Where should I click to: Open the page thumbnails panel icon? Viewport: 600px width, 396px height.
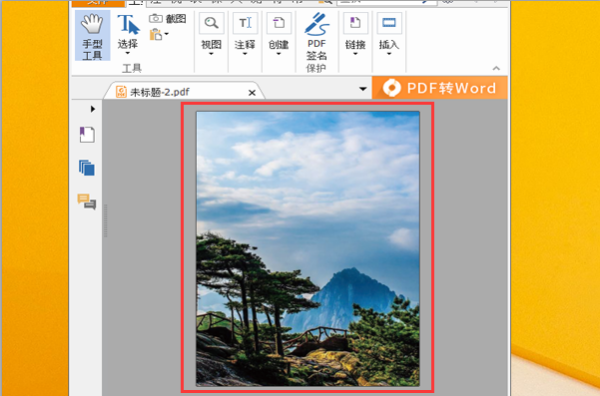pos(87,168)
